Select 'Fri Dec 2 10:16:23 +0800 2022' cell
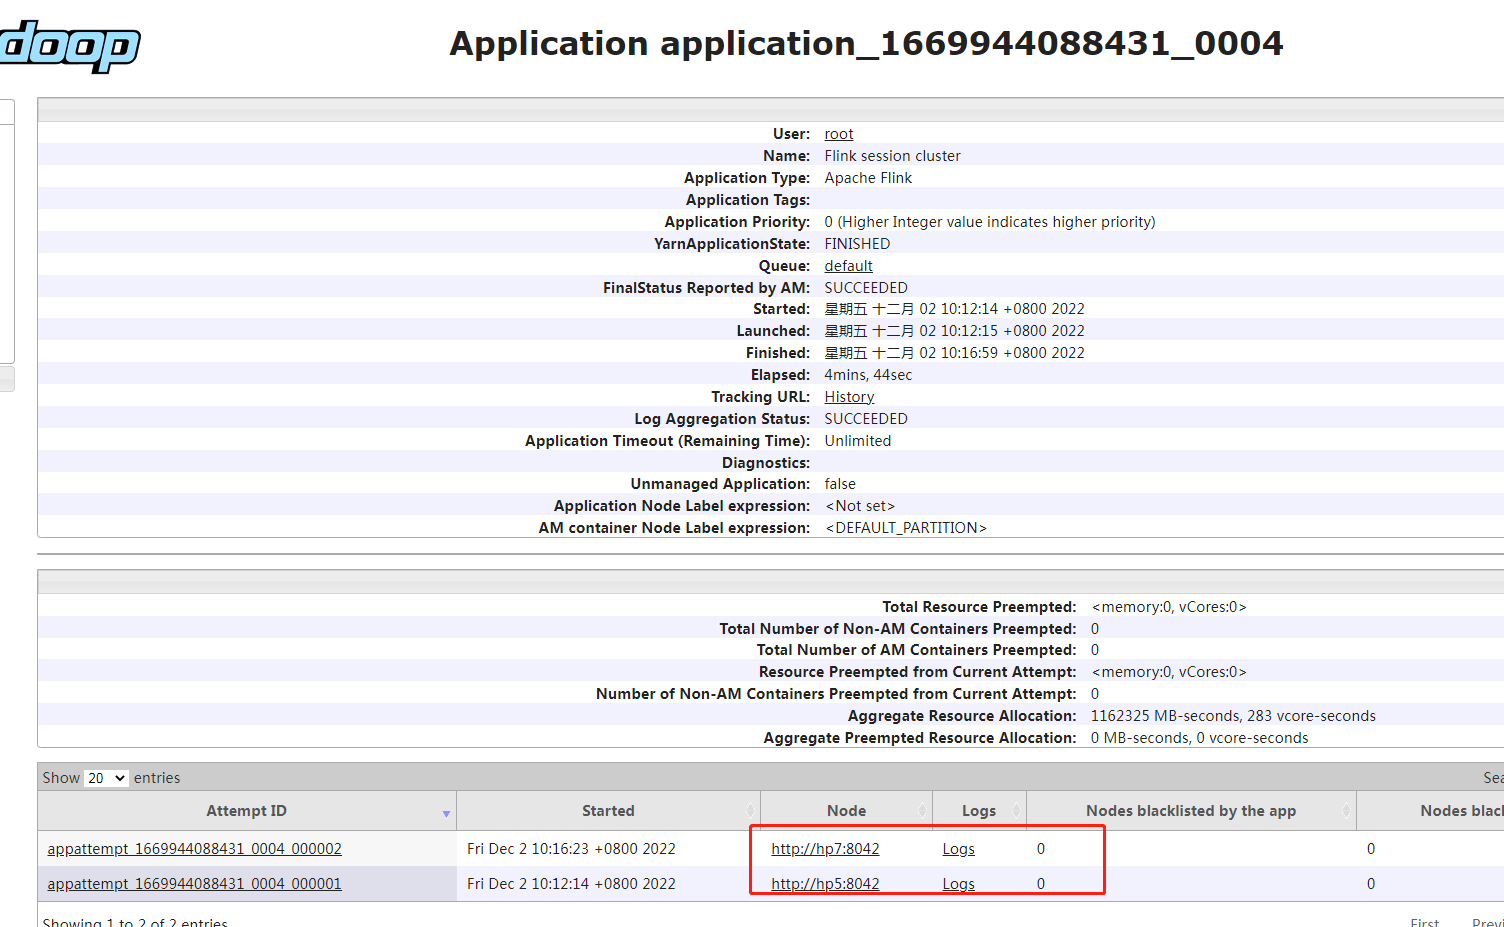Screen dimensions: 1504x927 571,849
